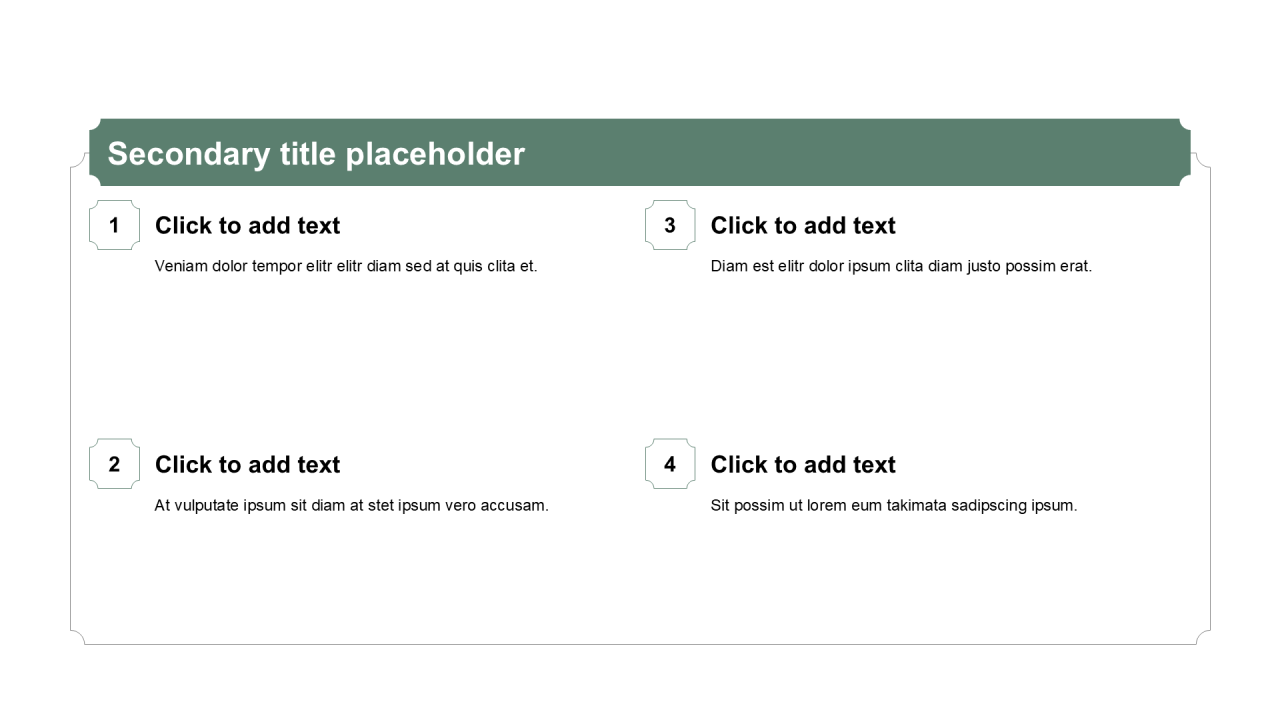Click the notched top-left corner of green banner

pyautogui.click(x=95, y=125)
